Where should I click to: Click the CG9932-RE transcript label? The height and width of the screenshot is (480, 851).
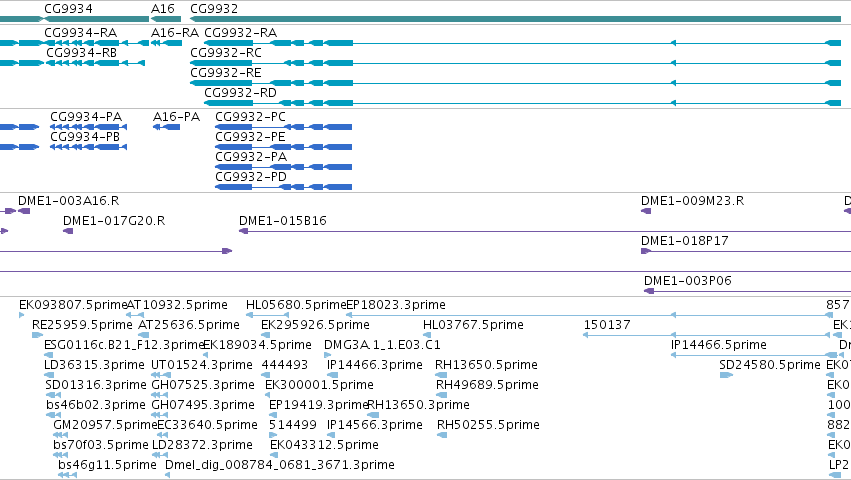tap(226, 73)
